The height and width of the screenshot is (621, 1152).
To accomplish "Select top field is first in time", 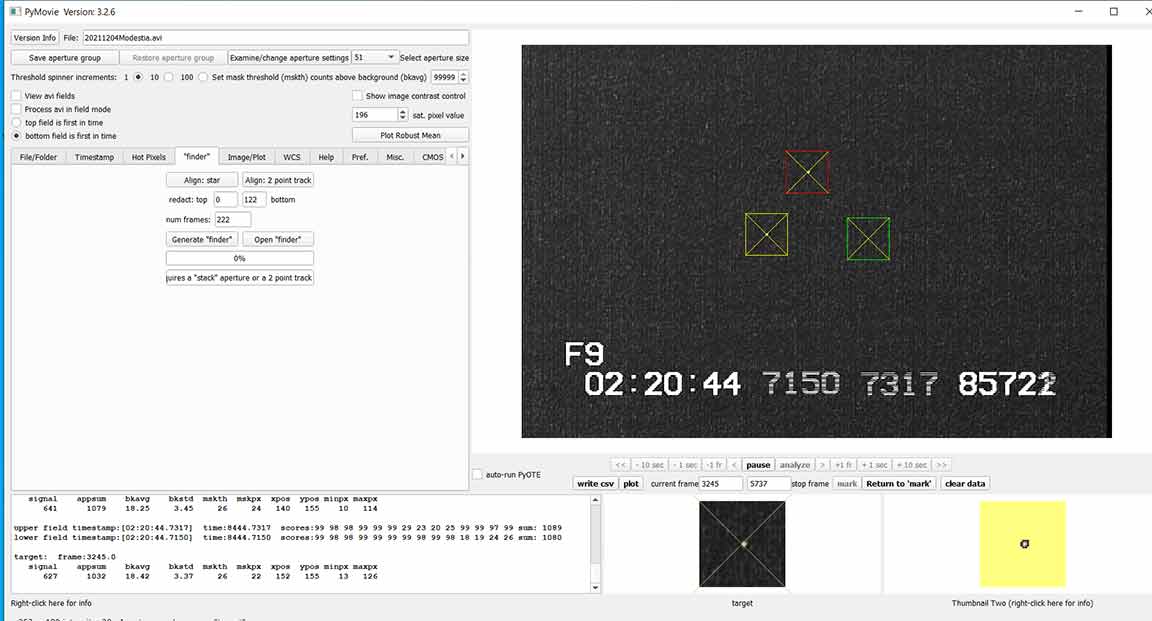I will pyautogui.click(x=16, y=123).
